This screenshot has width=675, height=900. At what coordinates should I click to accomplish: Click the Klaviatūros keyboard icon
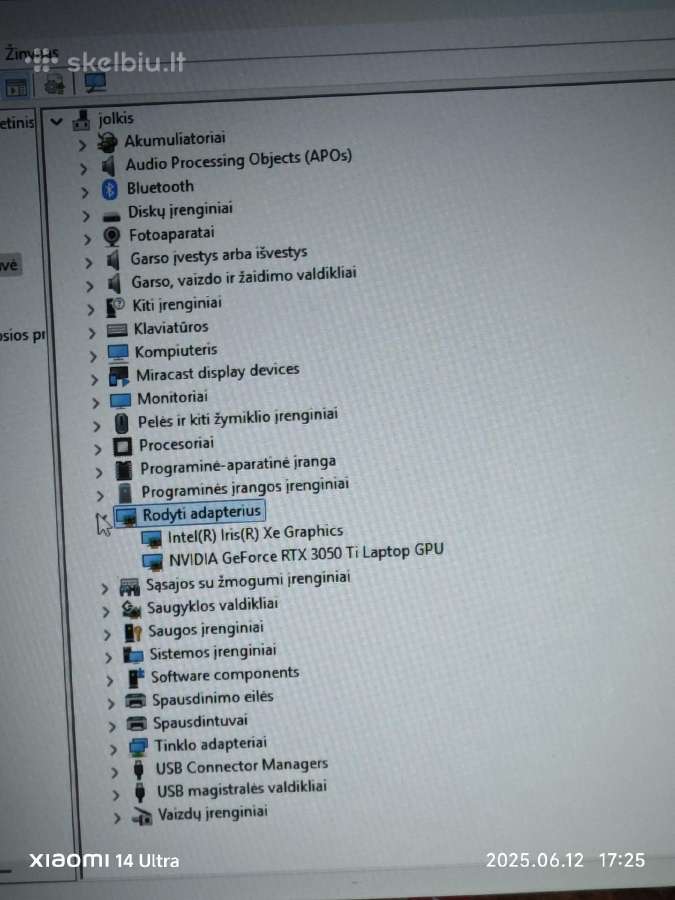coord(117,330)
